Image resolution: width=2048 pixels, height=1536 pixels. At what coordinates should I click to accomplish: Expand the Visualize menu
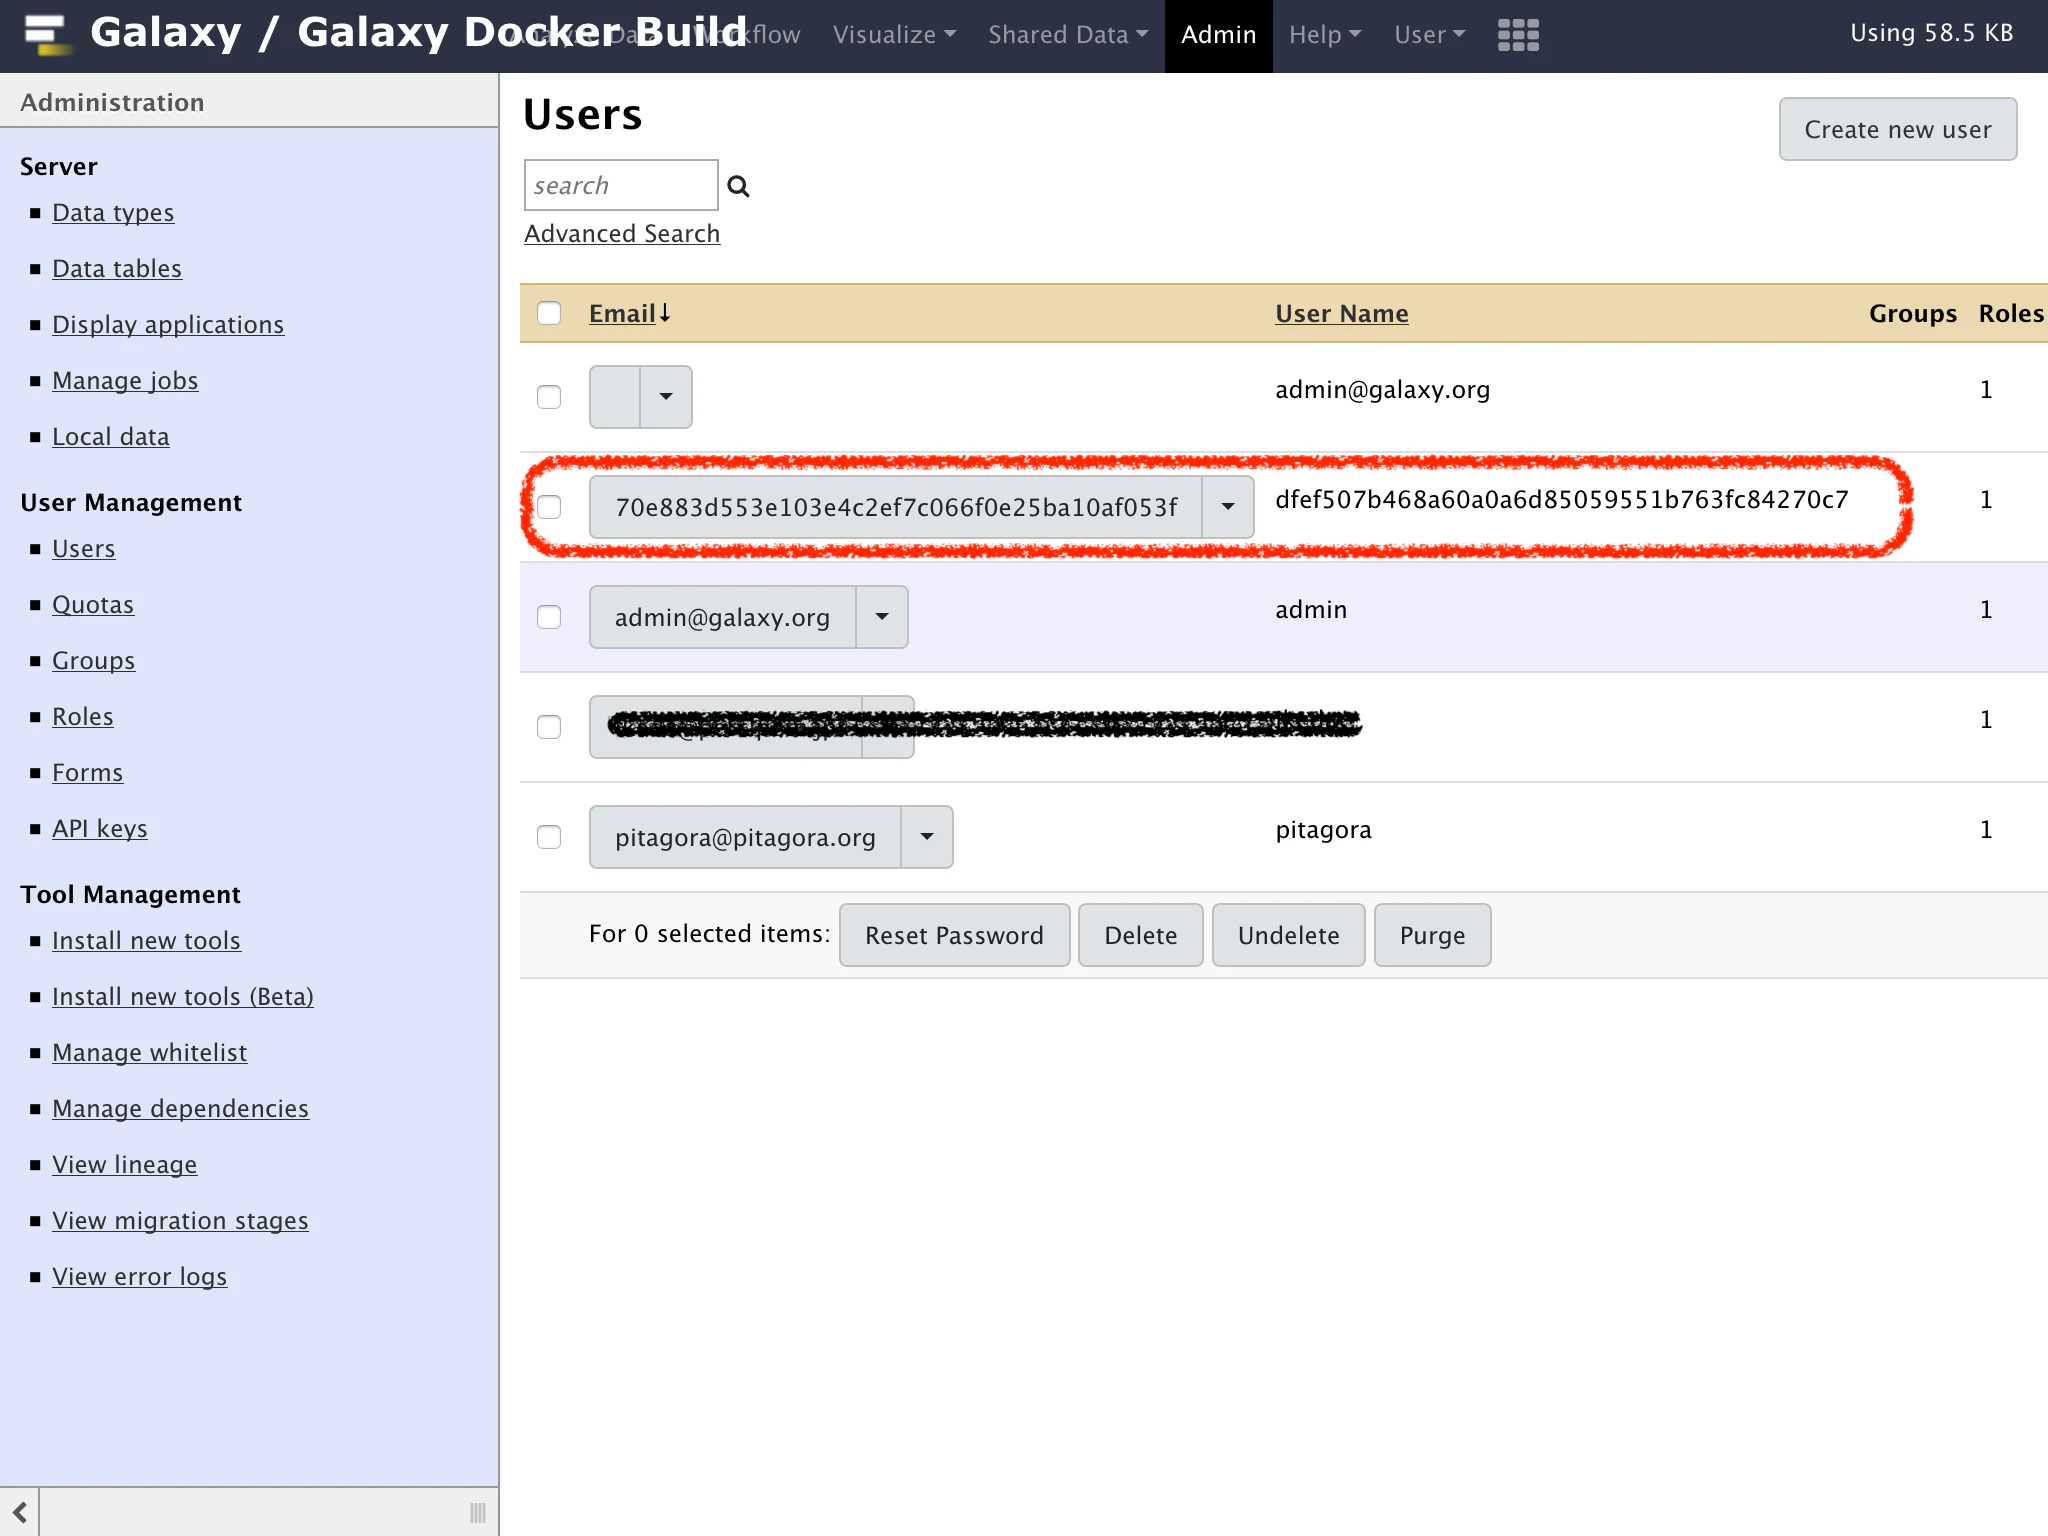click(x=894, y=35)
